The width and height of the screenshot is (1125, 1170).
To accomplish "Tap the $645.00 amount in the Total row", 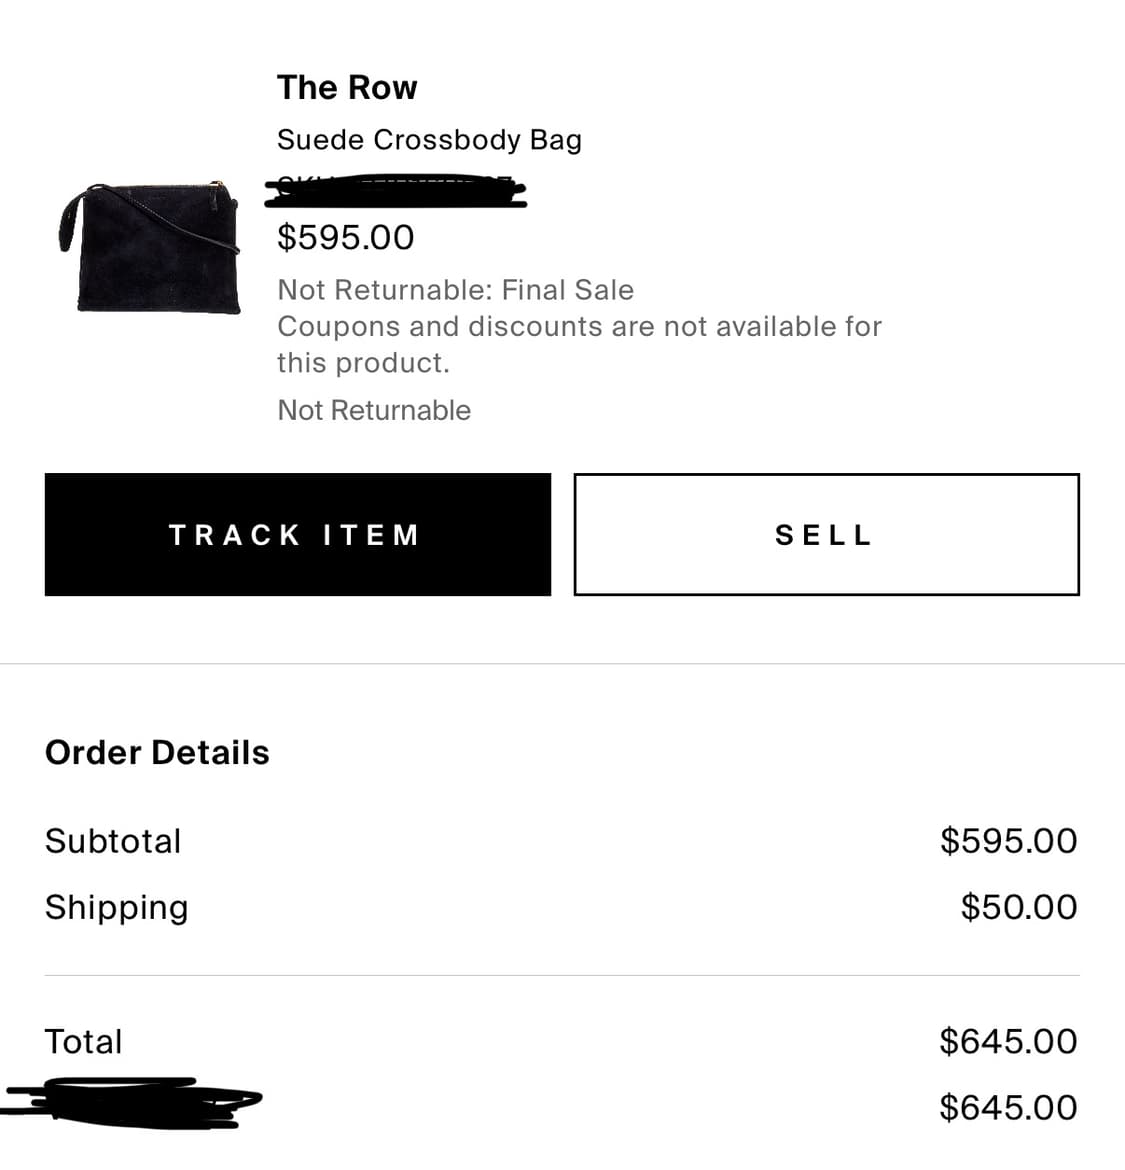I will pyautogui.click(x=1008, y=1041).
